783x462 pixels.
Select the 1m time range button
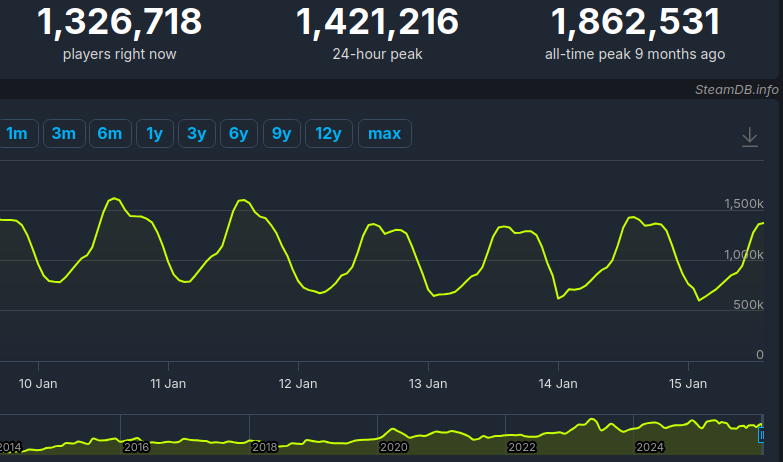click(x=18, y=133)
